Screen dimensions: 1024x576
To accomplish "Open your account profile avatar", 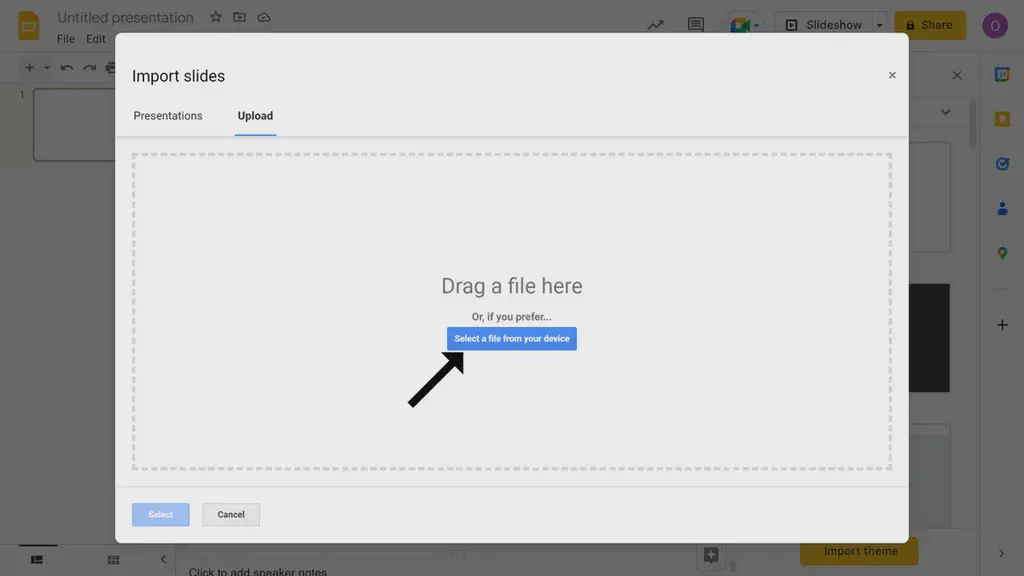I will [x=995, y=25].
